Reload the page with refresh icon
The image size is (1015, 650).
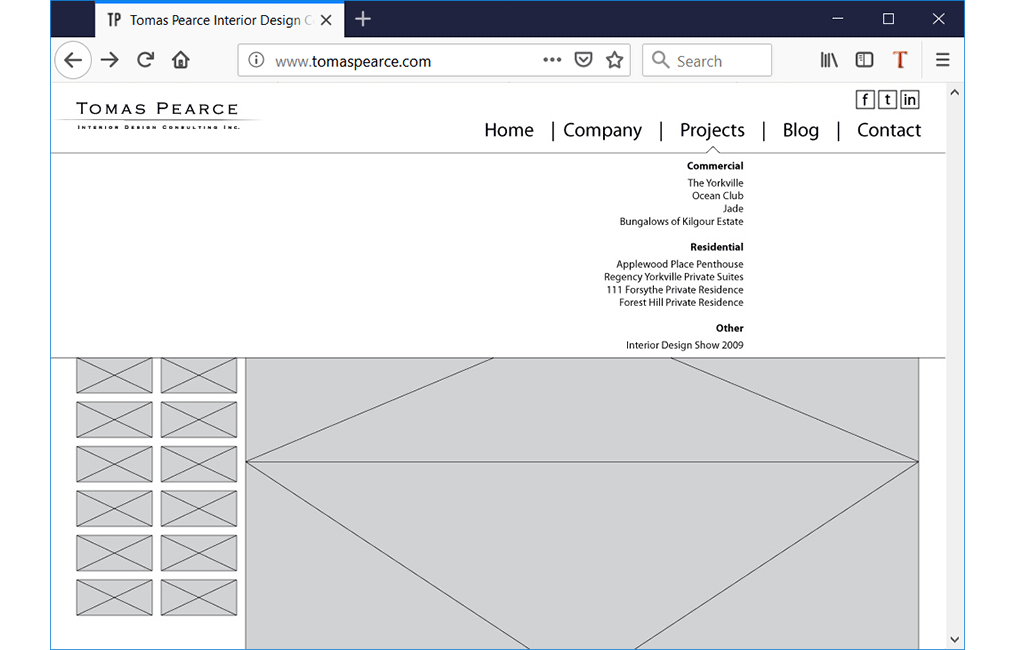pos(146,60)
